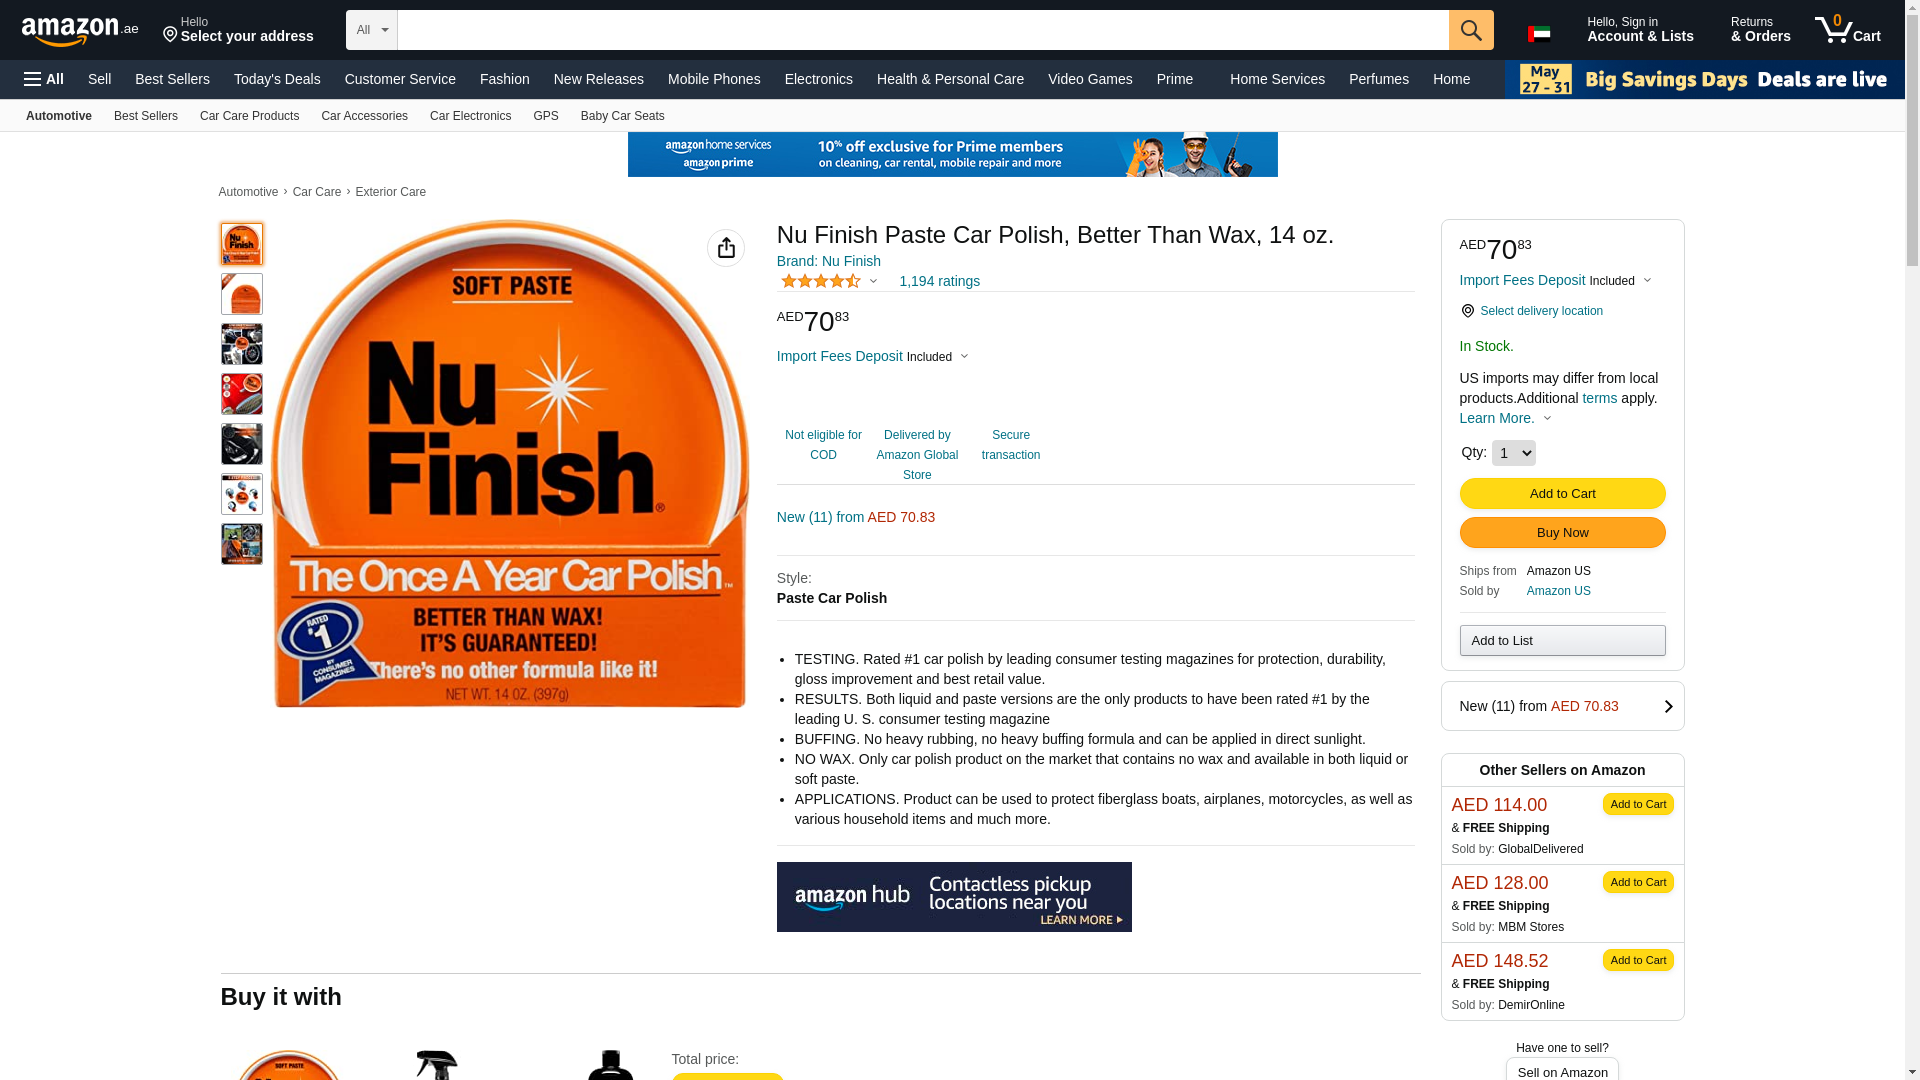
Task: Click the location pin Select delivery location
Action: tap(1531, 311)
